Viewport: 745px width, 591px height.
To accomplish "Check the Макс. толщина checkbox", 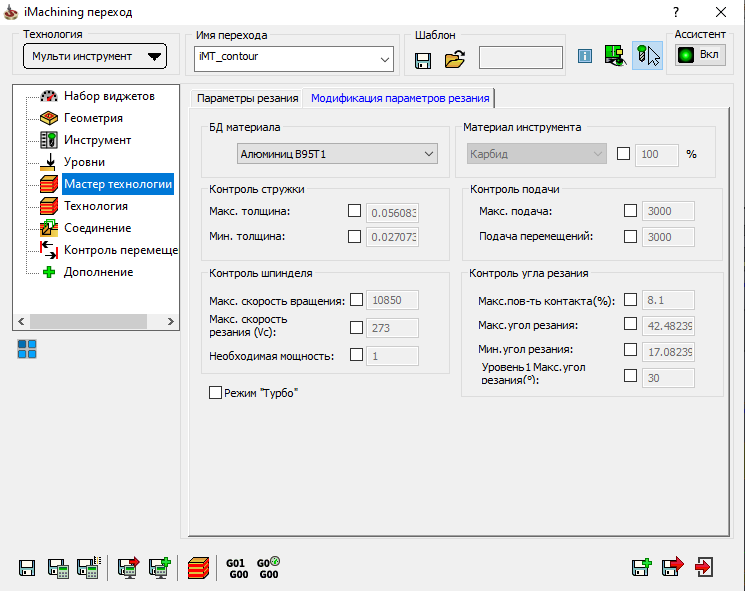I will [x=354, y=210].
